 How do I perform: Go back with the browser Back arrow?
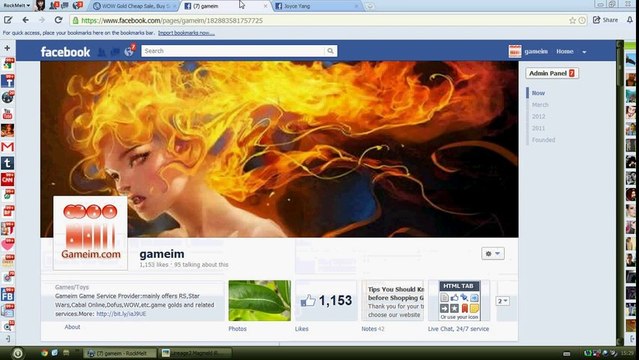(x=26, y=20)
